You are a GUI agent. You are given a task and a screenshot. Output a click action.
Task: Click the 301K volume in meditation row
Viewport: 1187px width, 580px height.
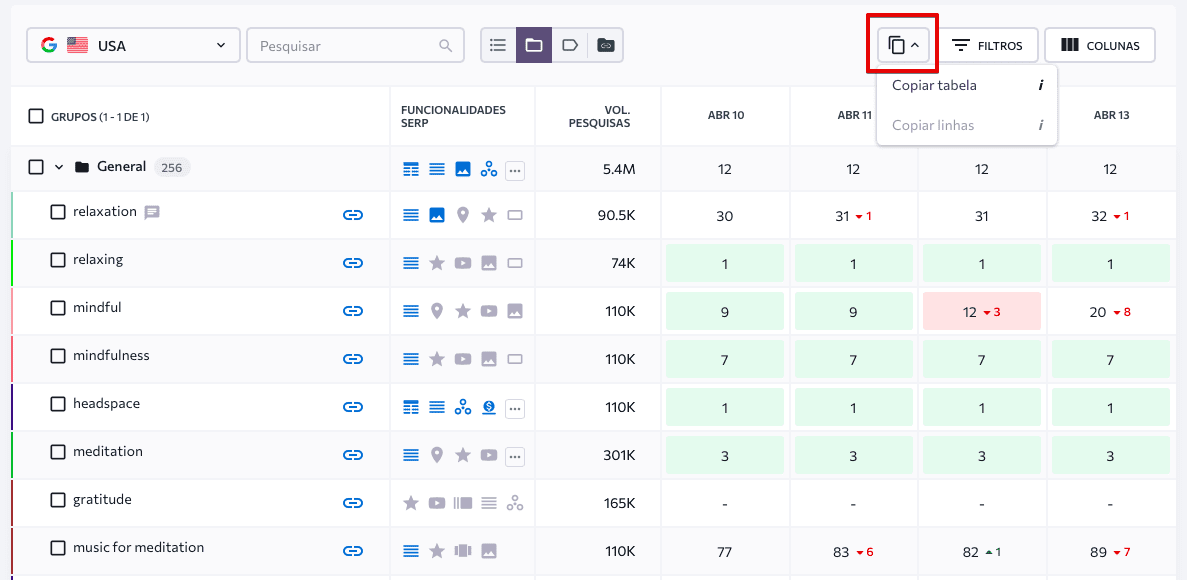point(617,455)
